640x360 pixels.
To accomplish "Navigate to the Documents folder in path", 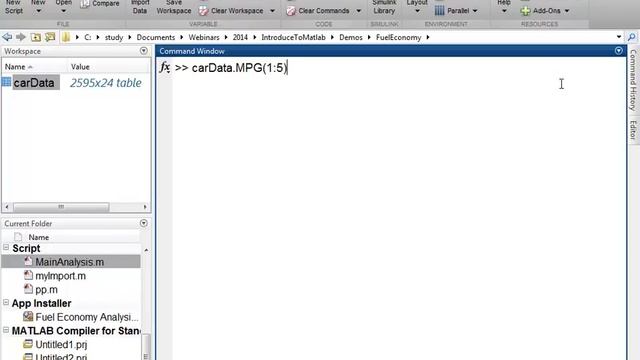I will tap(156, 38).
